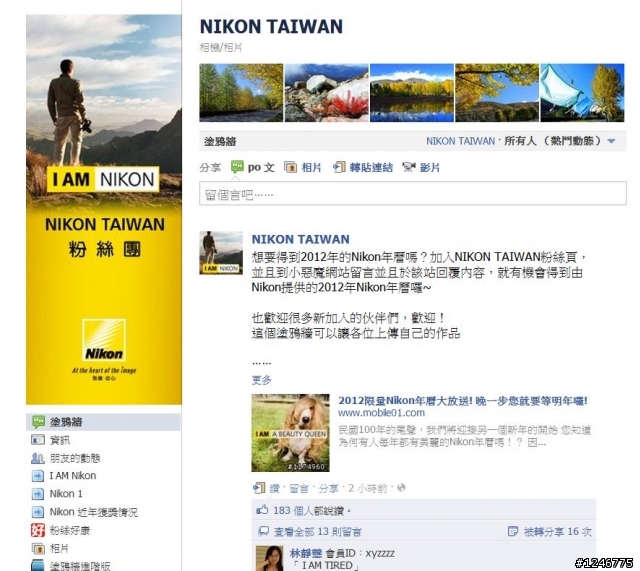Choose the 相片 photo share icon
The width and height of the screenshot is (640, 571).
tap(290, 167)
